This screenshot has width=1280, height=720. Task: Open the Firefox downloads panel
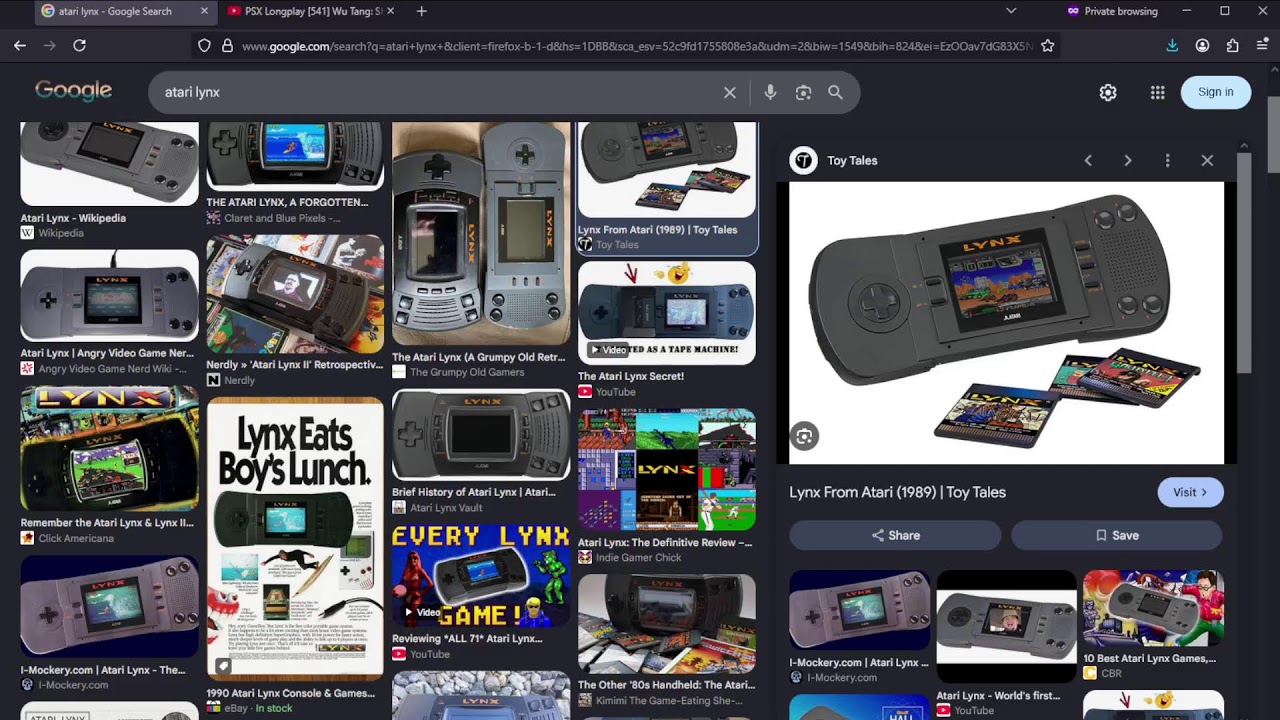pos(1172,45)
